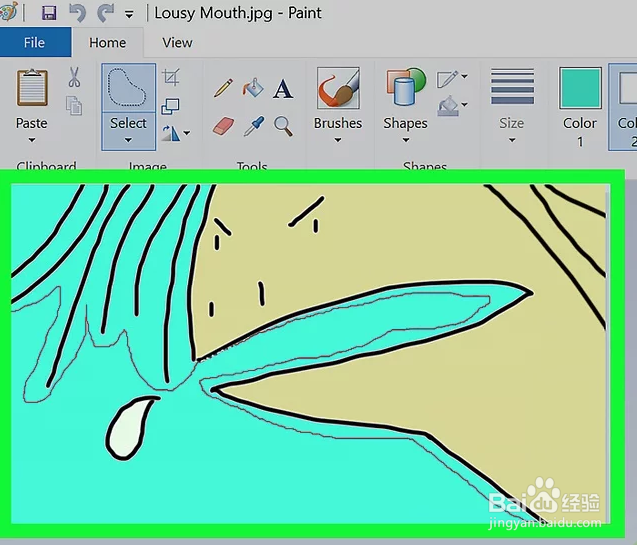Image resolution: width=637 pixels, height=545 pixels.
Task: Expand the Rotate dropdown arrow
Action: pyautogui.click(x=186, y=133)
